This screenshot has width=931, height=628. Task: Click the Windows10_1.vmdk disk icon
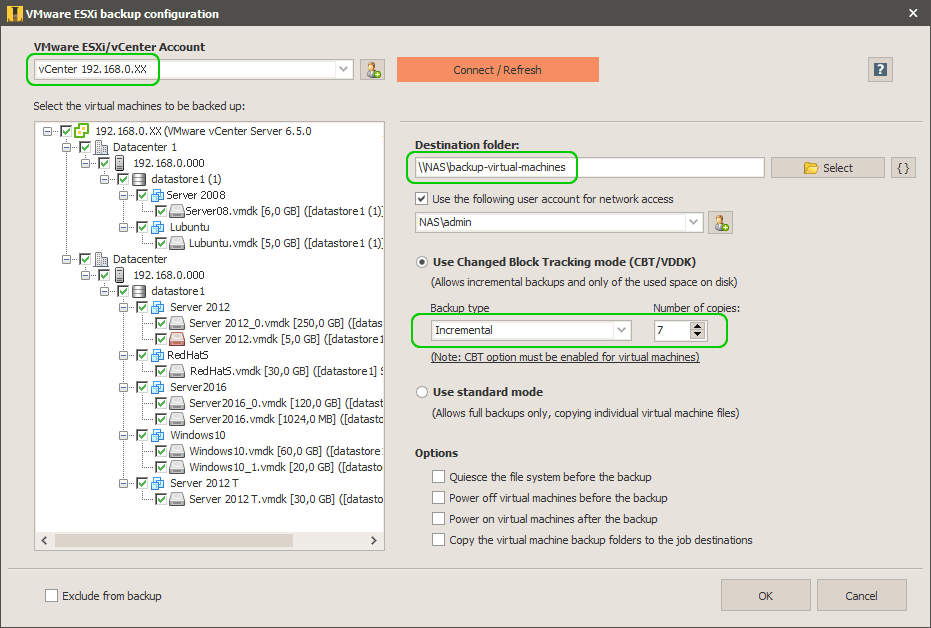tap(176, 467)
